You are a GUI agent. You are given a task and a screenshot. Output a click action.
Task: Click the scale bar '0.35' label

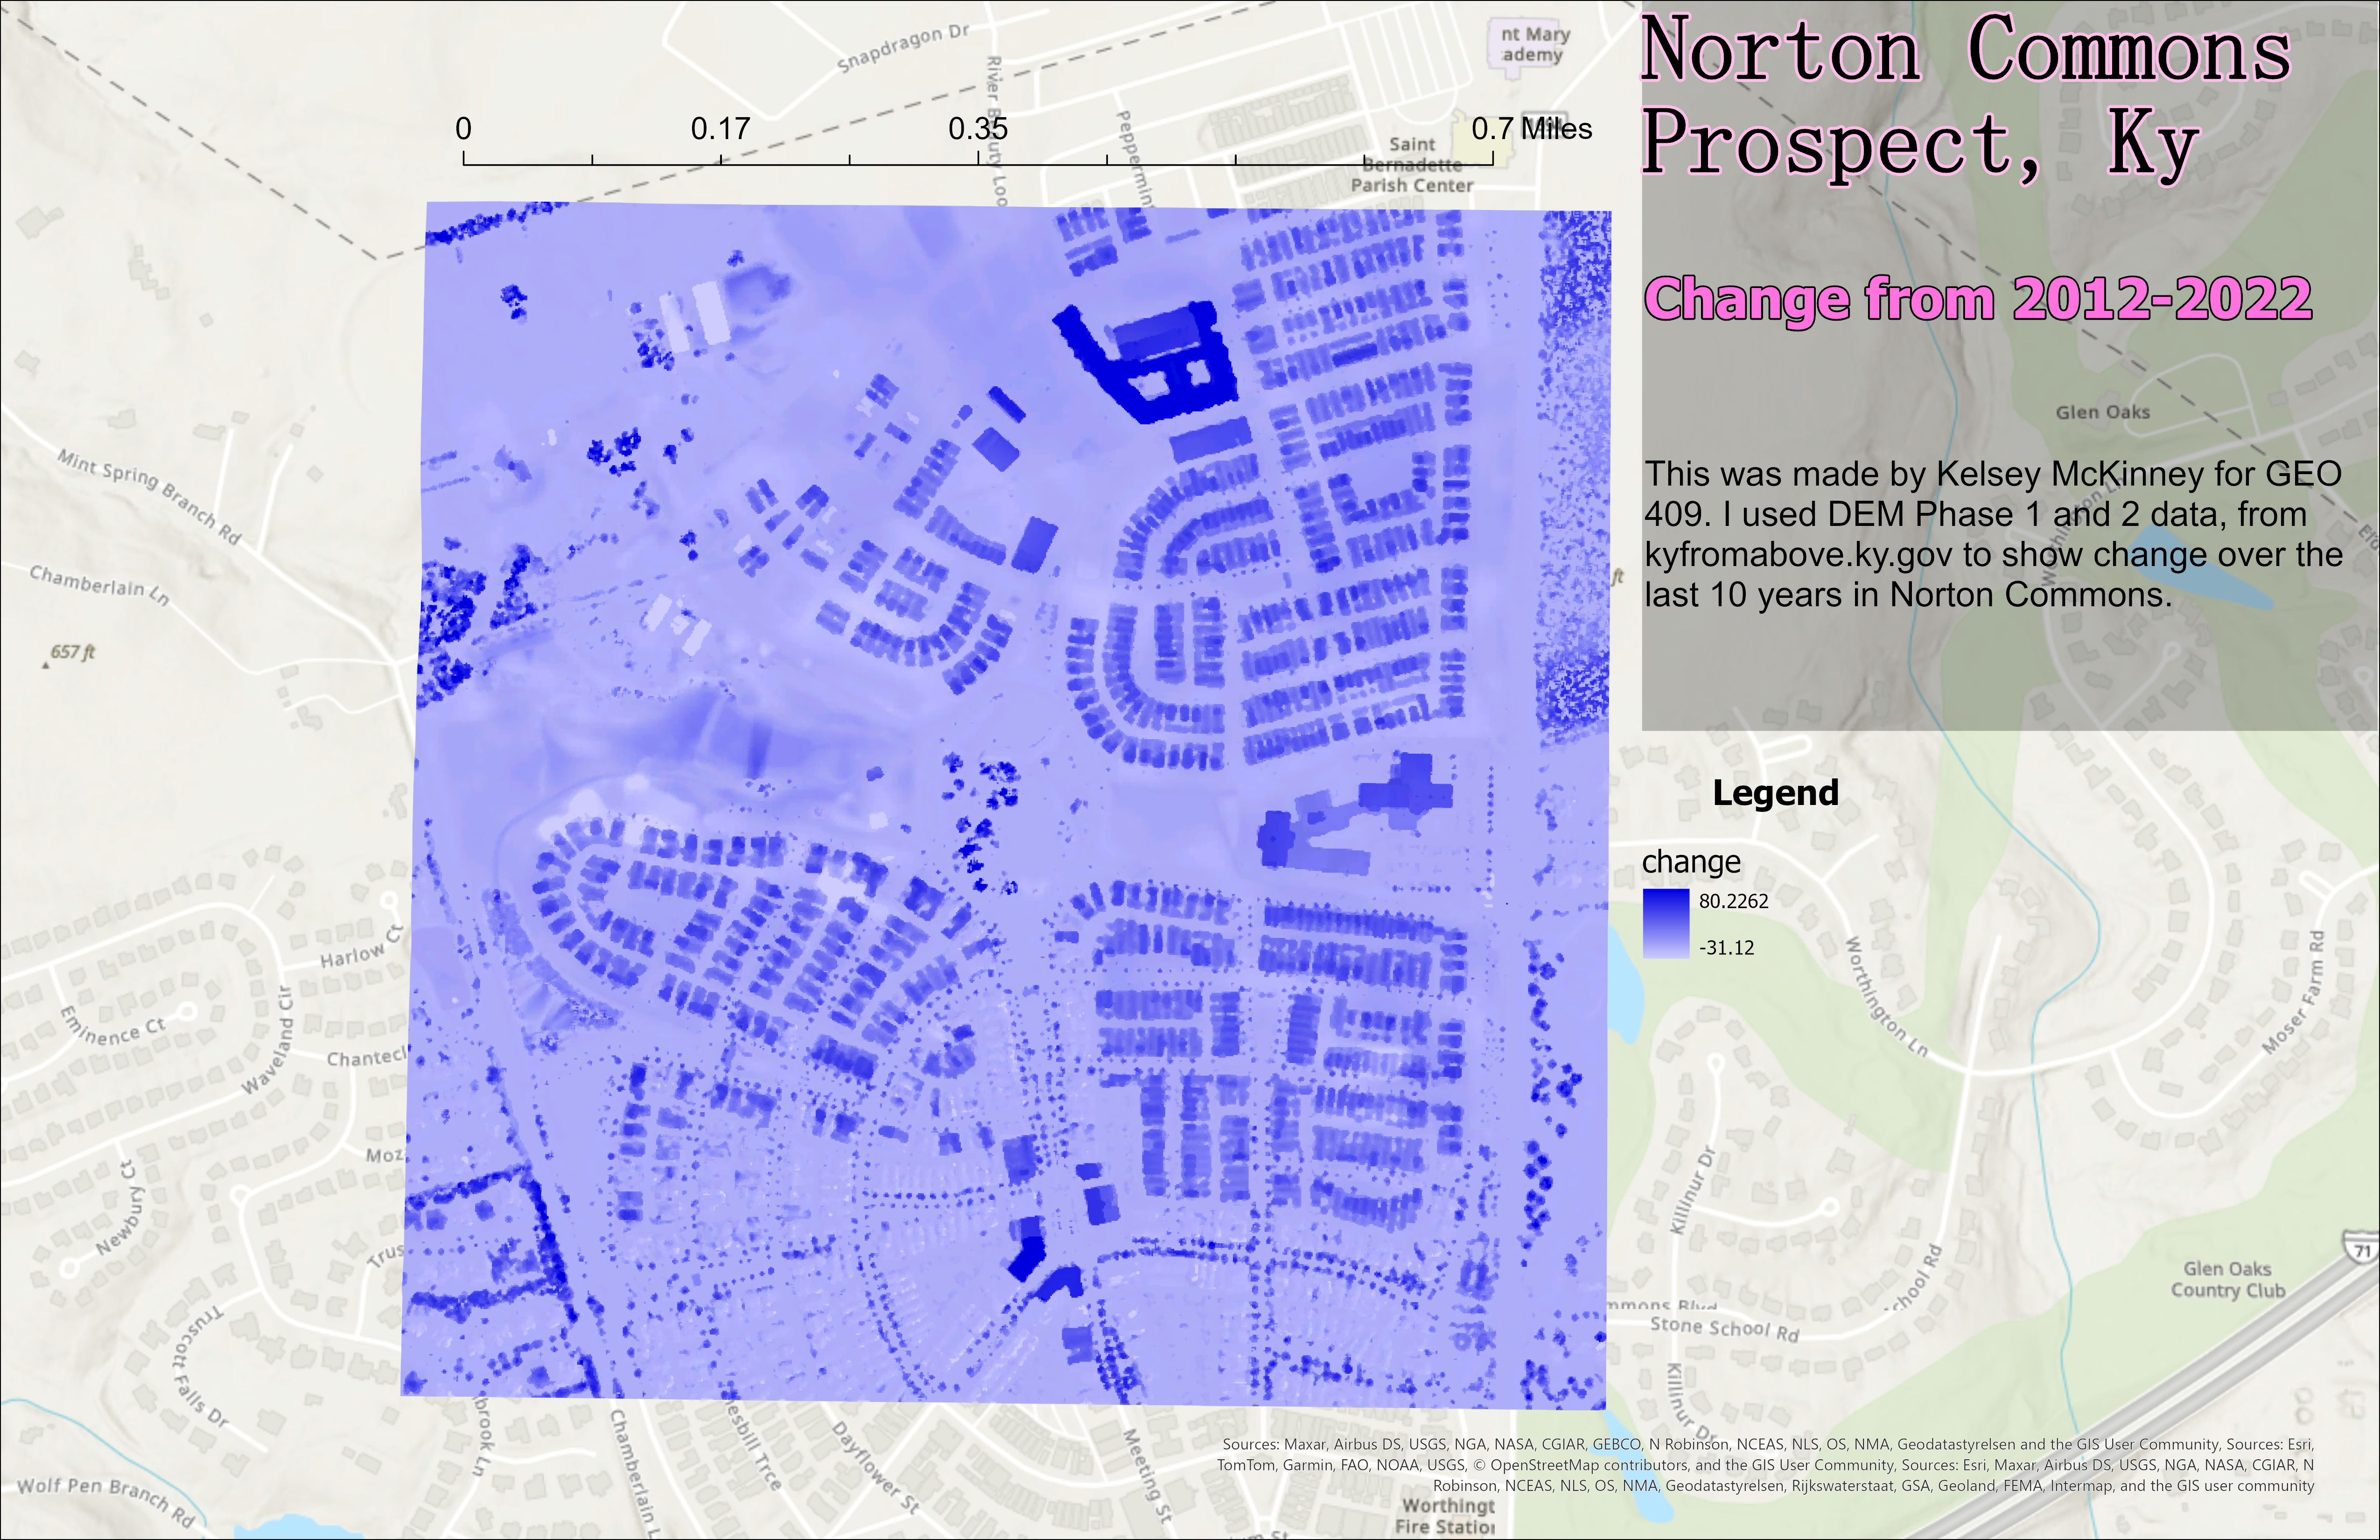coord(978,128)
